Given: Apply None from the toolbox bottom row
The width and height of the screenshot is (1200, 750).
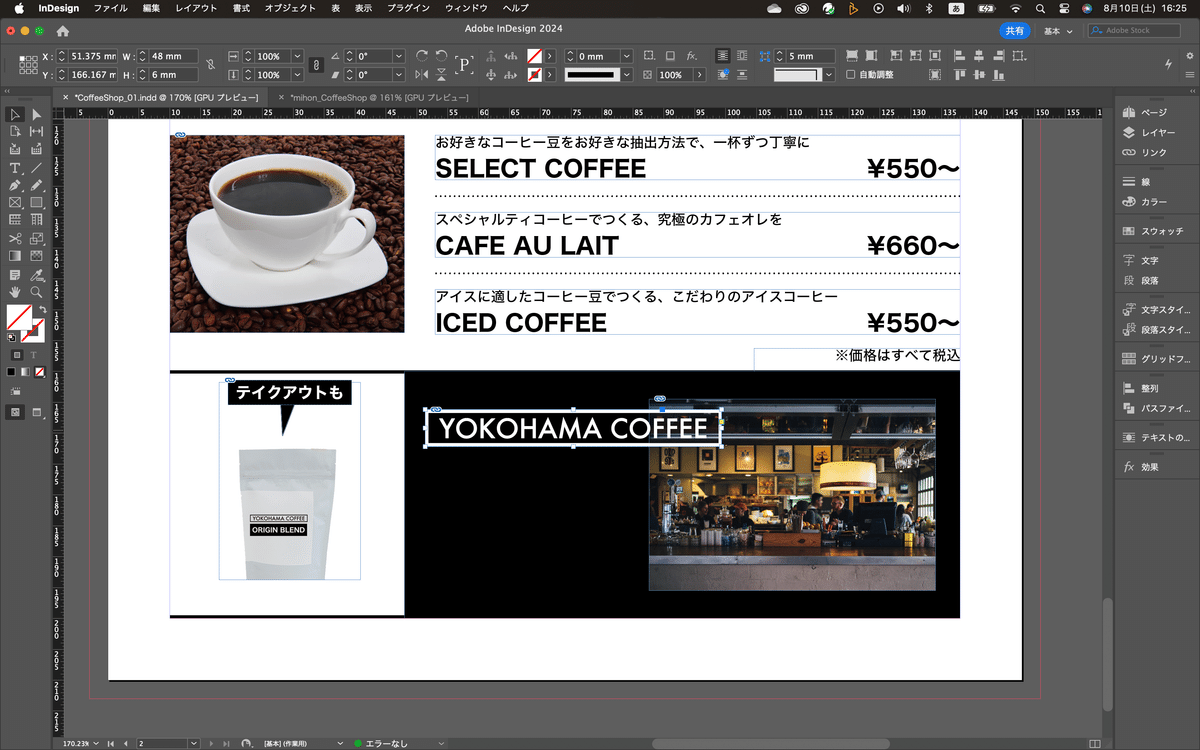Looking at the screenshot, I should pyautogui.click(x=40, y=372).
